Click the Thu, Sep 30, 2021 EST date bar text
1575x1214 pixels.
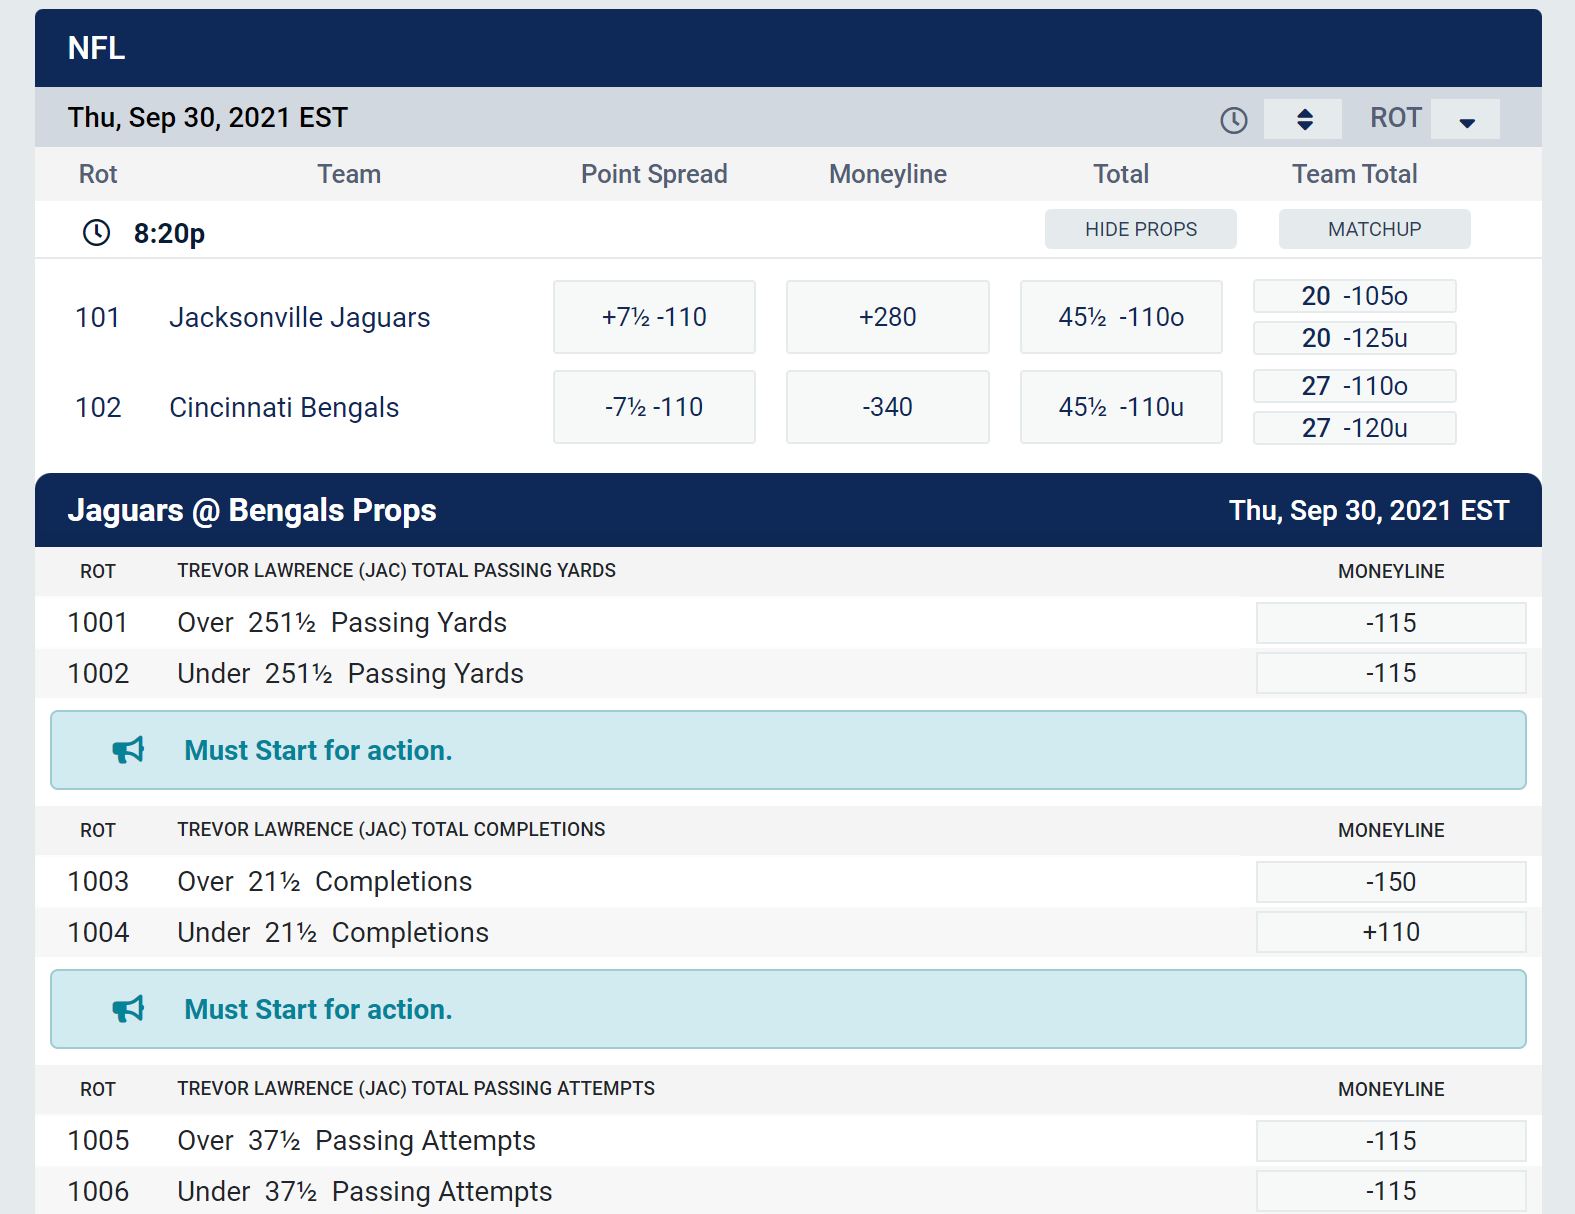tap(208, 118)
